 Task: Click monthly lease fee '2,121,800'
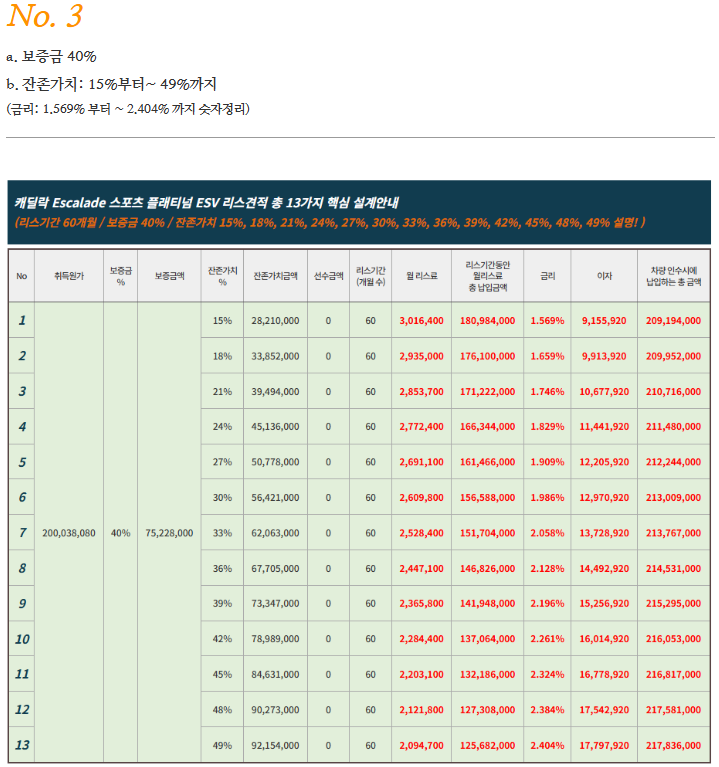(422, 710)
